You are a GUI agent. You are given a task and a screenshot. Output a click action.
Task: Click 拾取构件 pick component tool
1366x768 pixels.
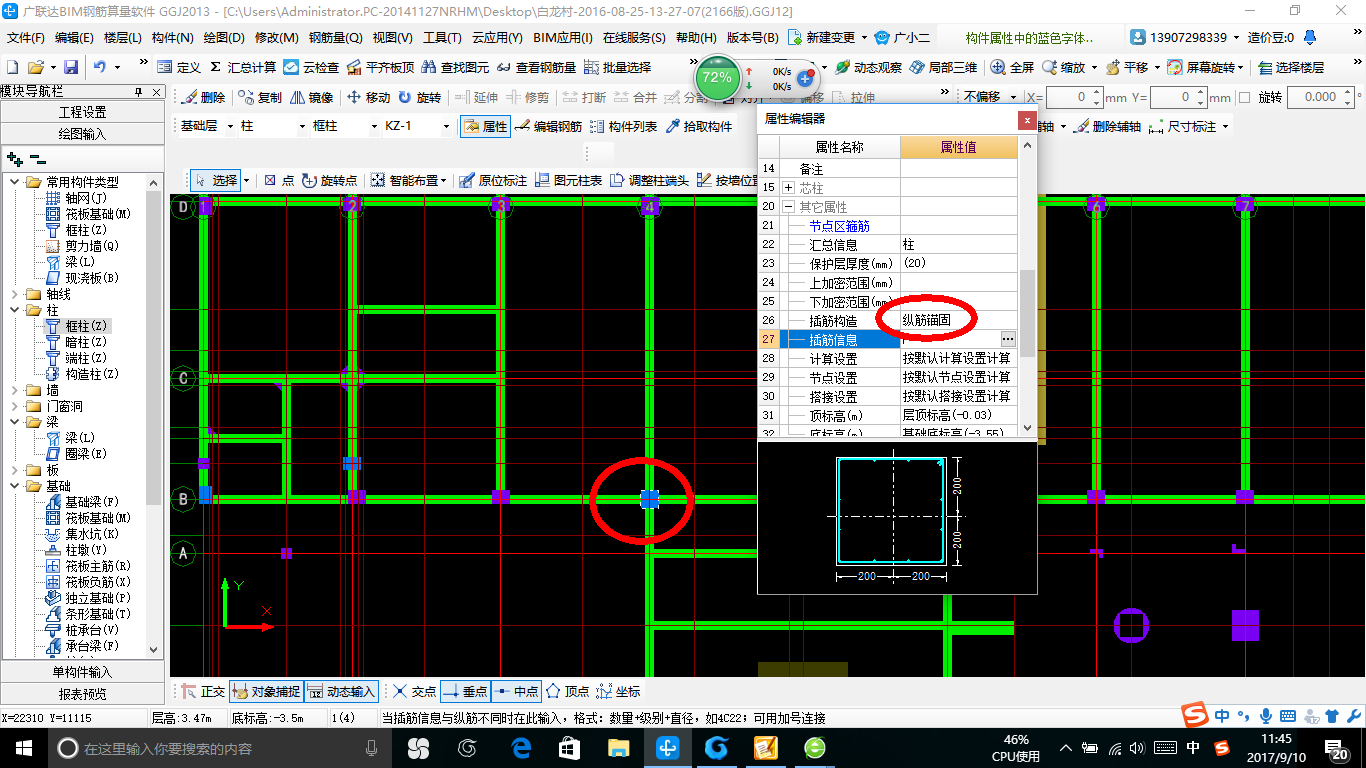click(x=698, y=126)
